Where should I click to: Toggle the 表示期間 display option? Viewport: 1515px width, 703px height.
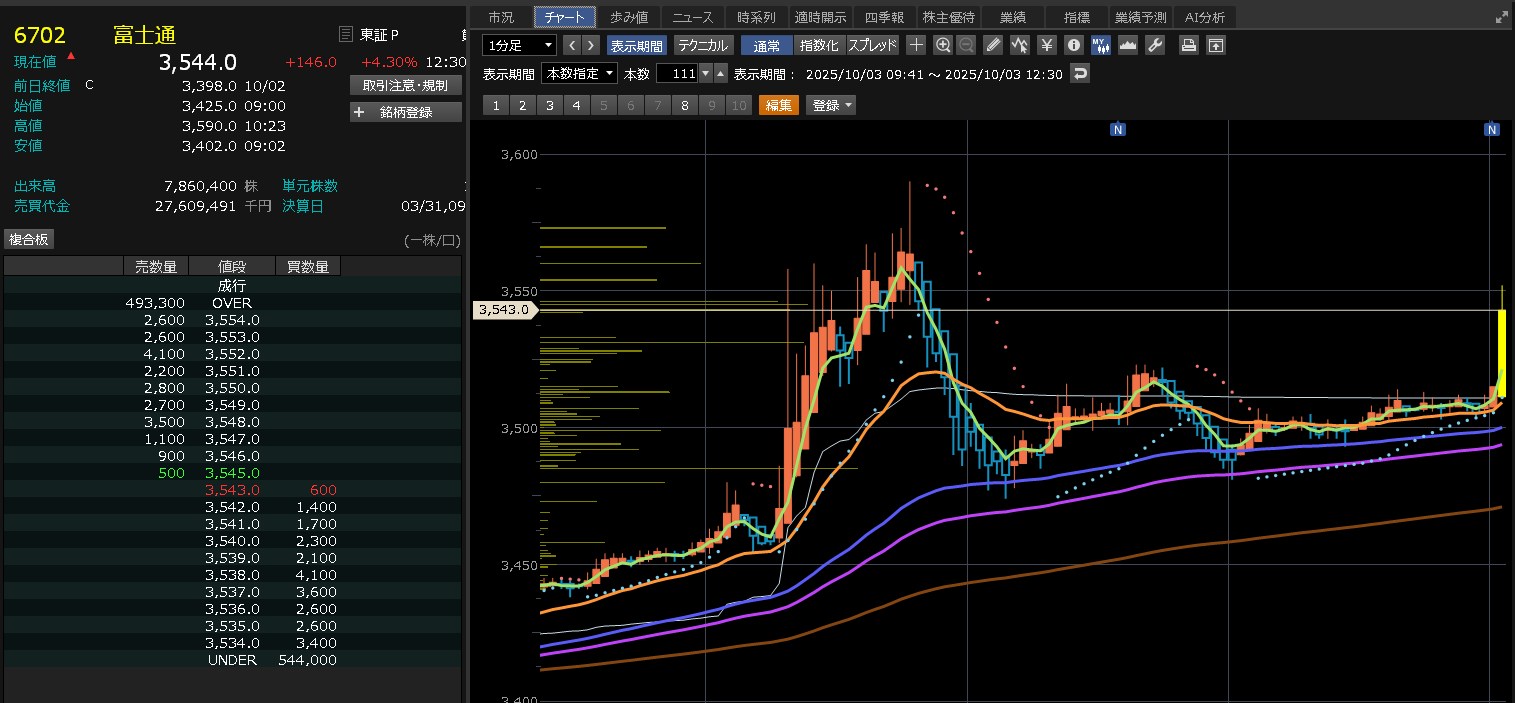click(x=636, y=45)
